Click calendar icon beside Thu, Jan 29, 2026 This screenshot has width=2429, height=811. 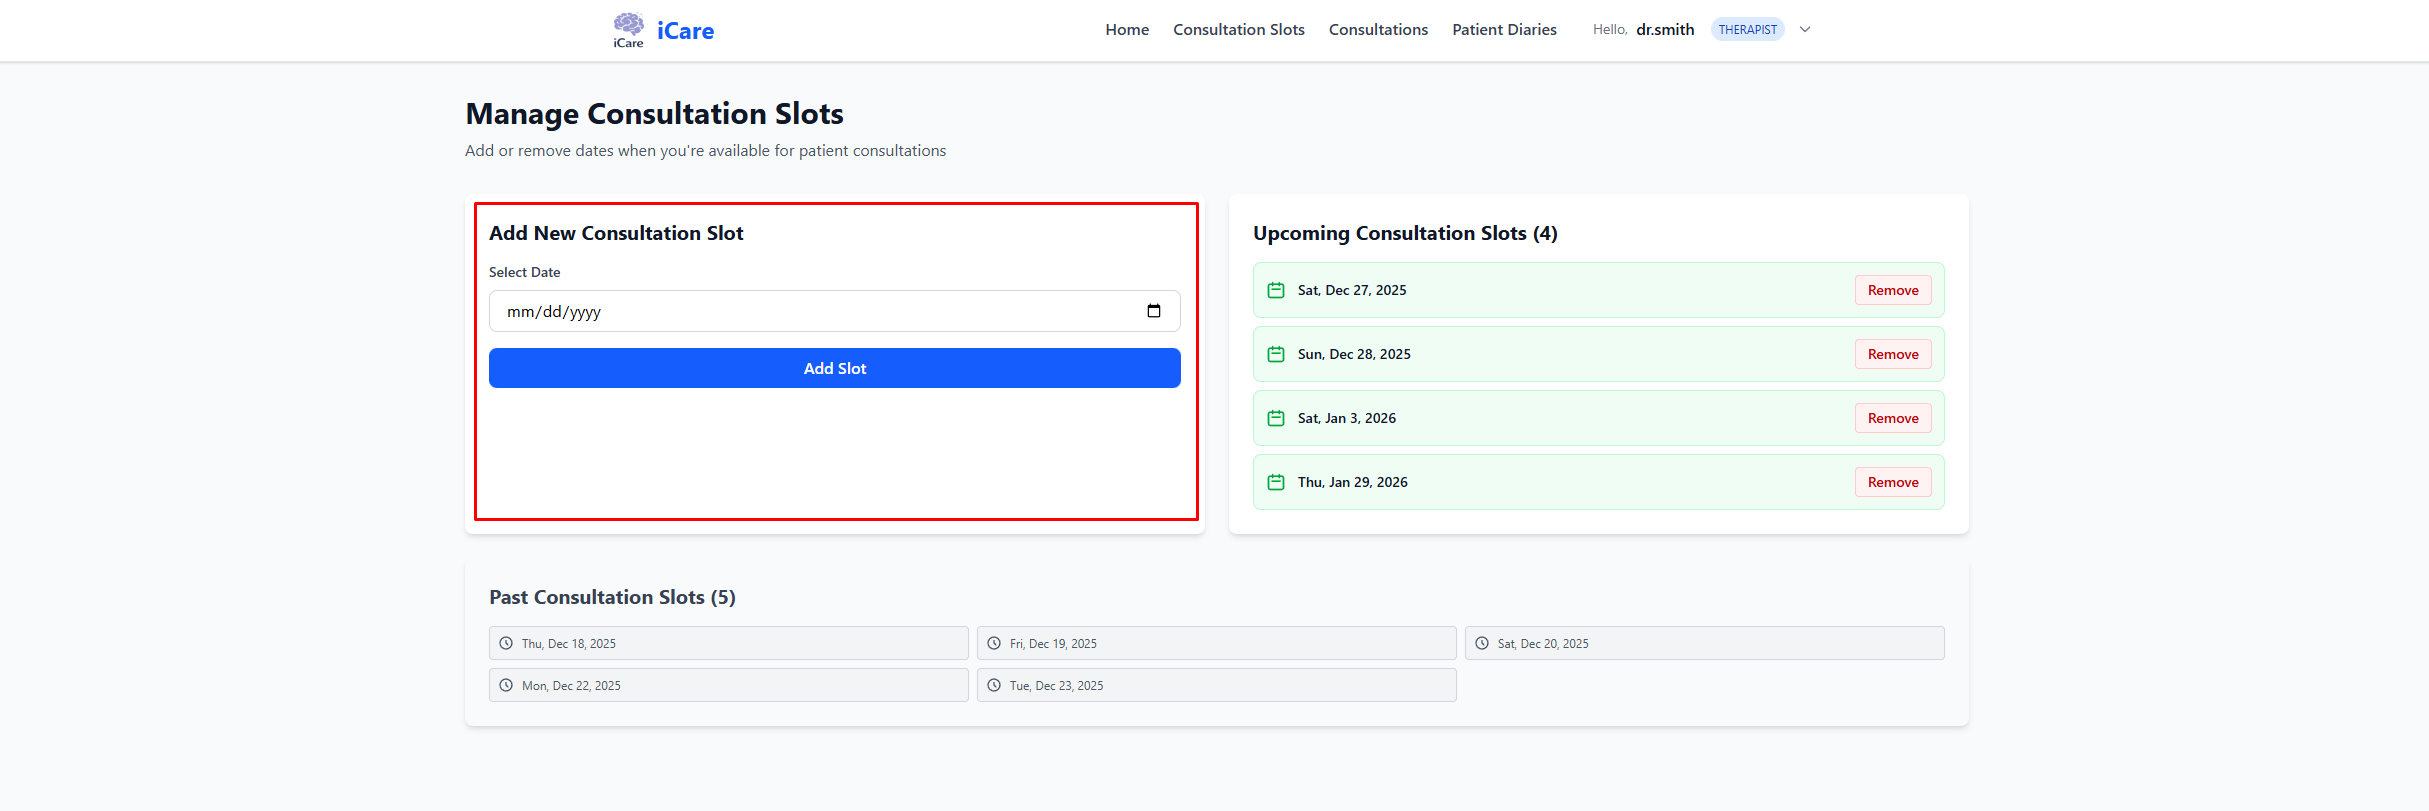point(1276,482)
